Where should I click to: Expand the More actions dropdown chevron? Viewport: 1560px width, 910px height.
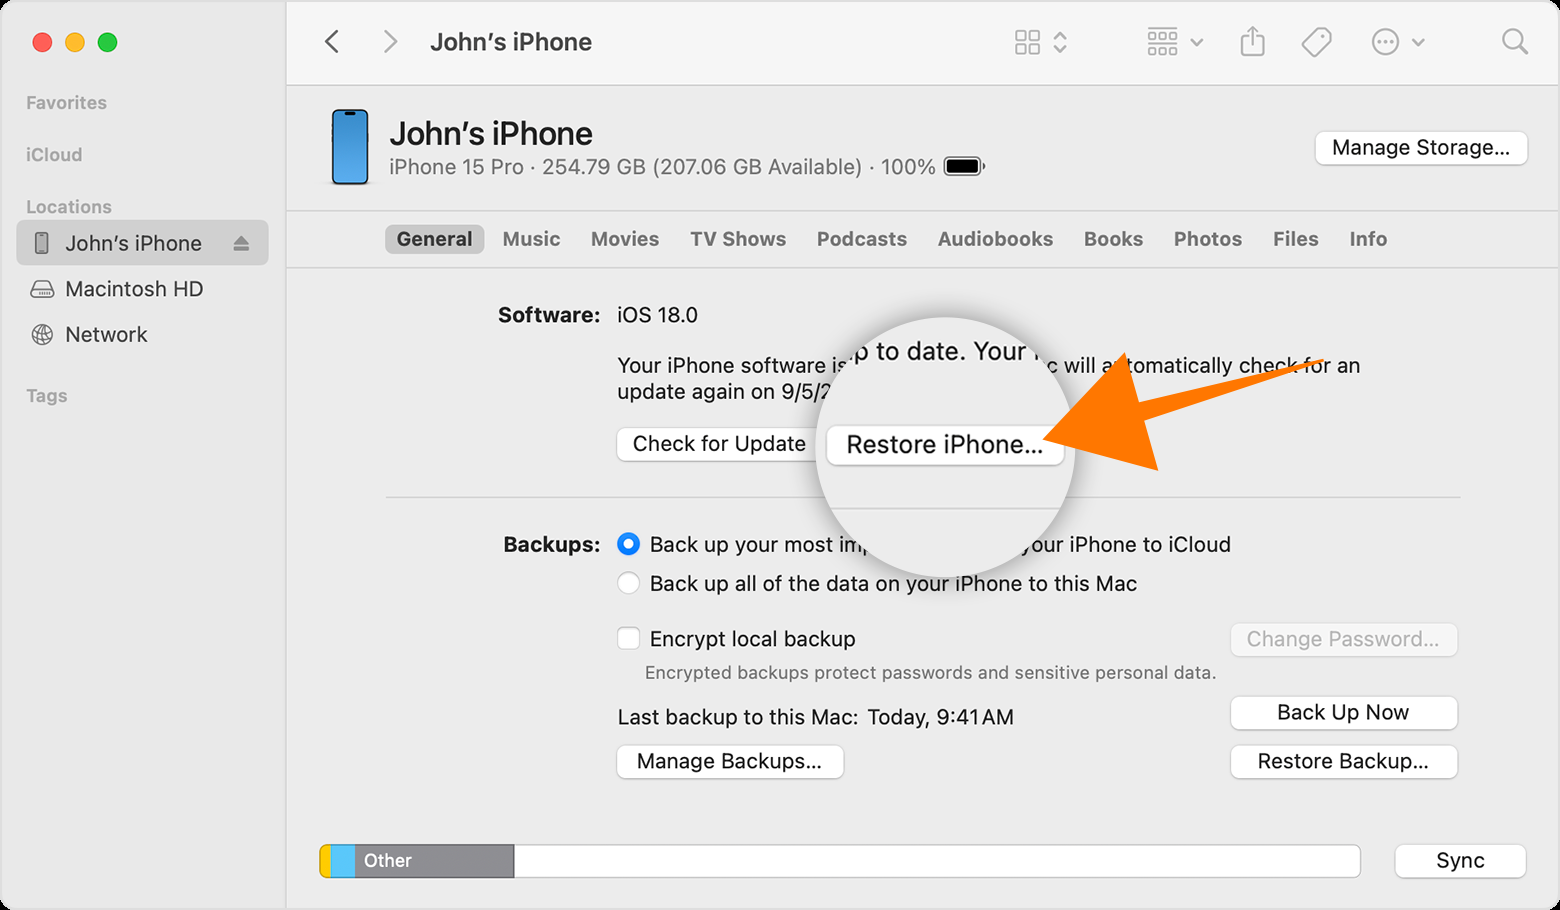[1418, 43]
